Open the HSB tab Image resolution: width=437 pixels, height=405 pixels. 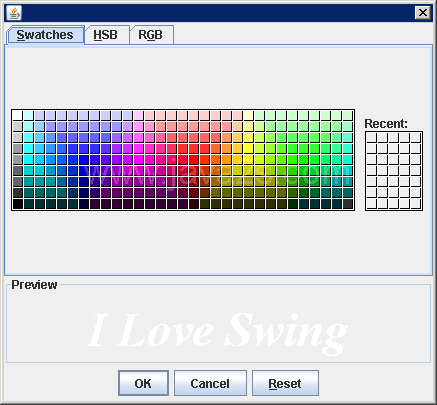pos(106,35)
